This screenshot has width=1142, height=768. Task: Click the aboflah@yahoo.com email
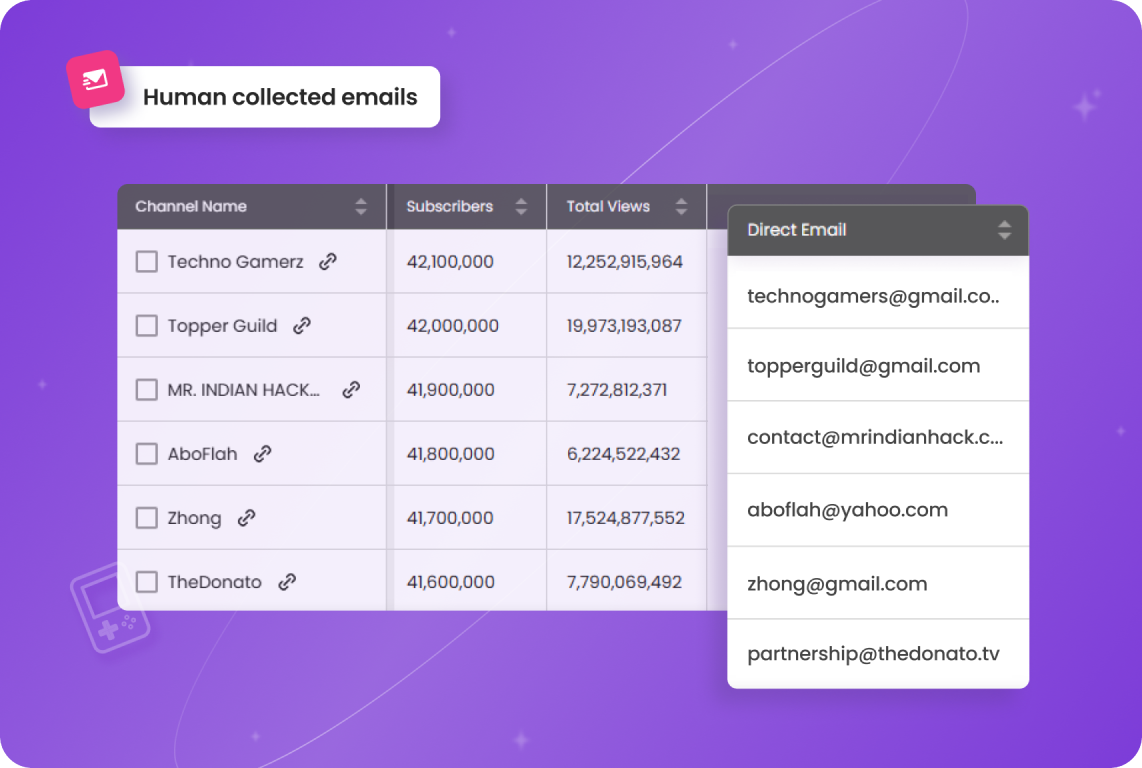(848, 510)
